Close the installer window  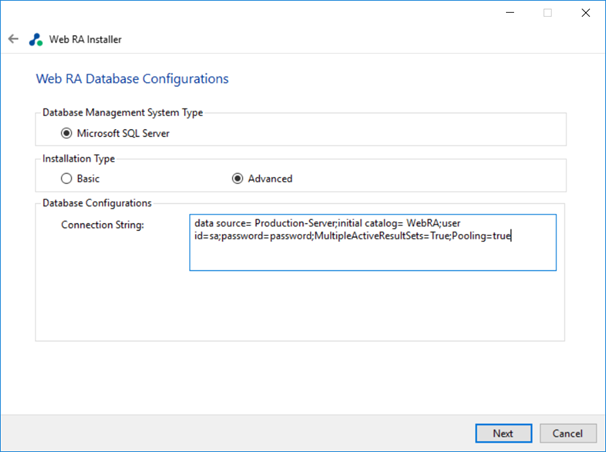click(586, 13)
